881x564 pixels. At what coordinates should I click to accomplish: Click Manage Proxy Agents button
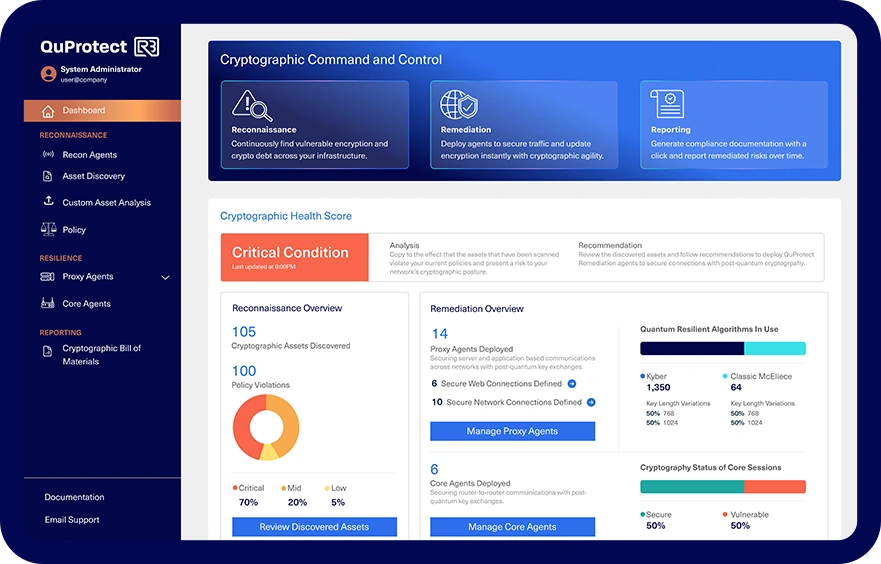[512, 431]
